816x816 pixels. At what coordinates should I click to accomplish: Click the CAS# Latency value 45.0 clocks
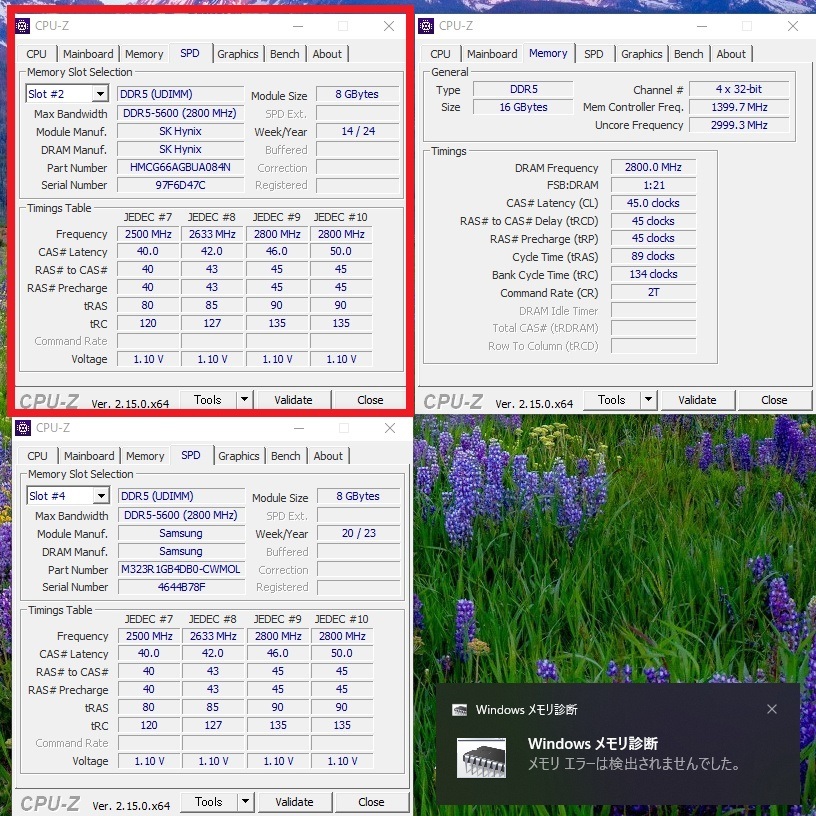pyautogui.click(x=653, y=203)
